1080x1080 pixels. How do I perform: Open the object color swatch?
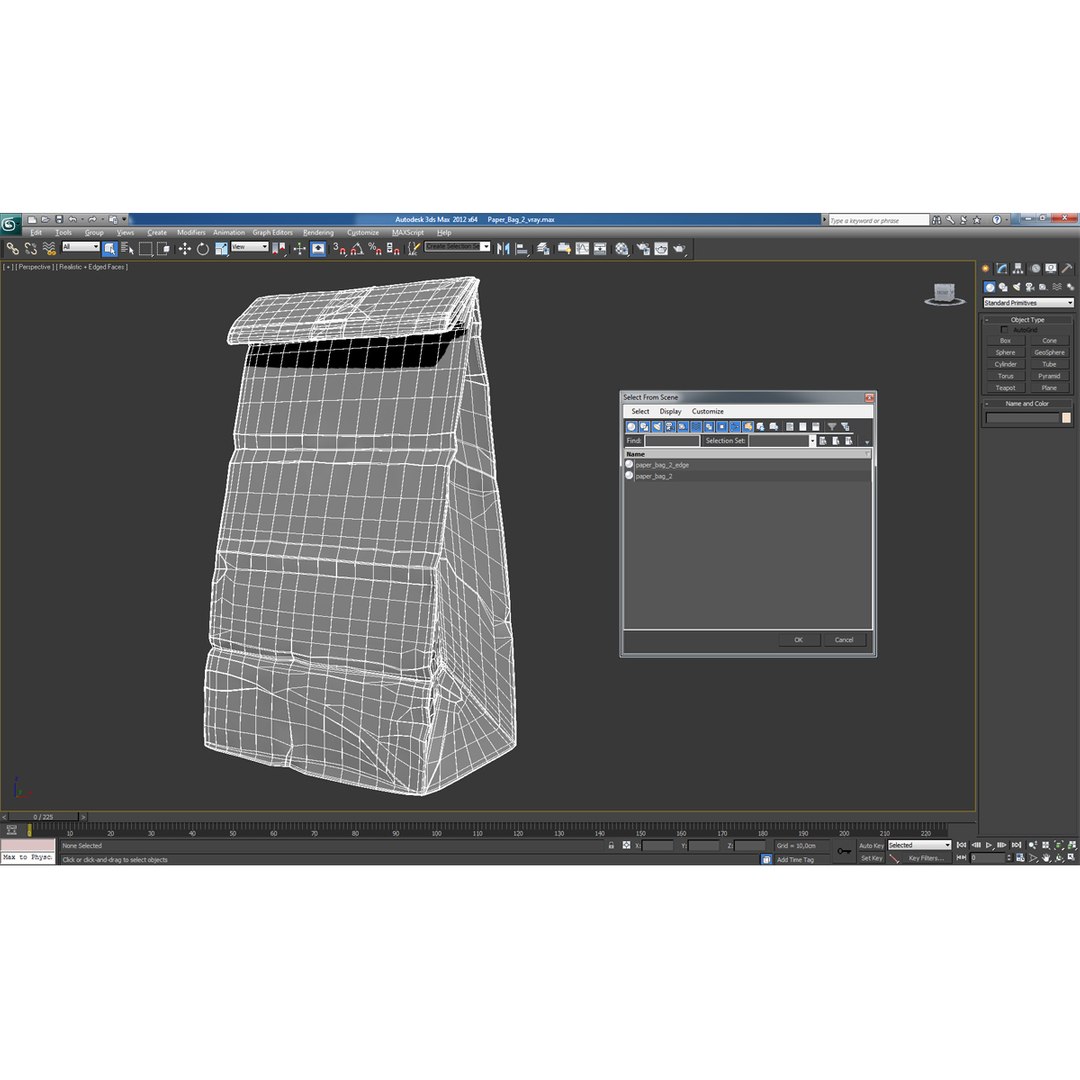pos(1066,418)
